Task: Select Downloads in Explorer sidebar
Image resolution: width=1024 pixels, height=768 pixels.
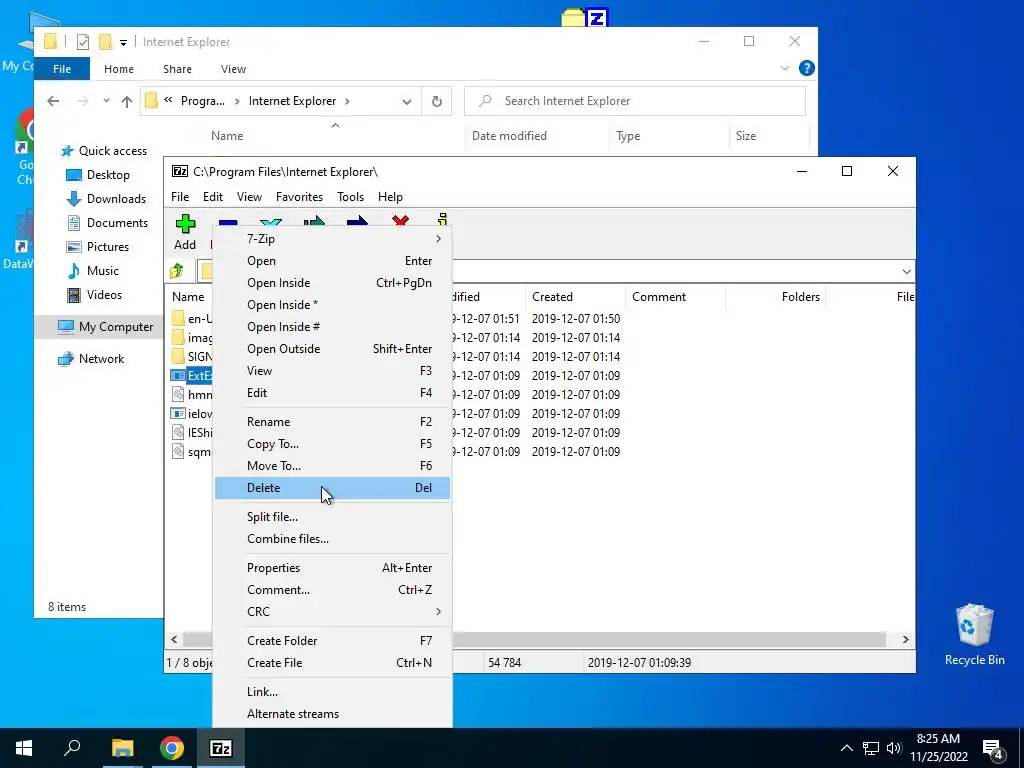Action: click(x=116, y=199)
